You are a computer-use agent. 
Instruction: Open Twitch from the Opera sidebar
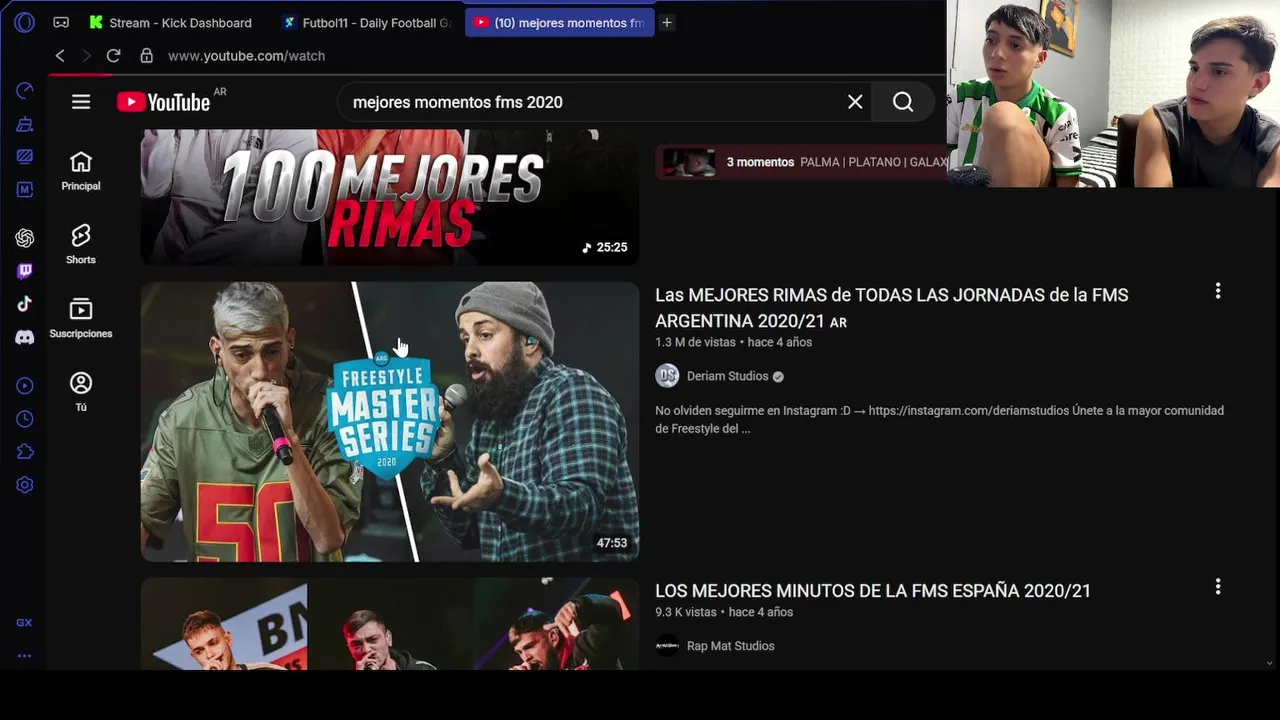coord(25,271)
